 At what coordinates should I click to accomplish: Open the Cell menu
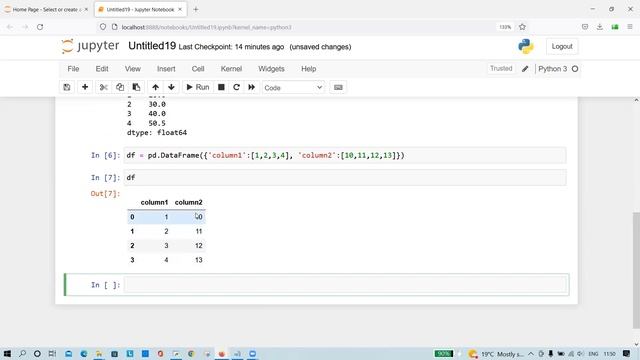(198, 69)
